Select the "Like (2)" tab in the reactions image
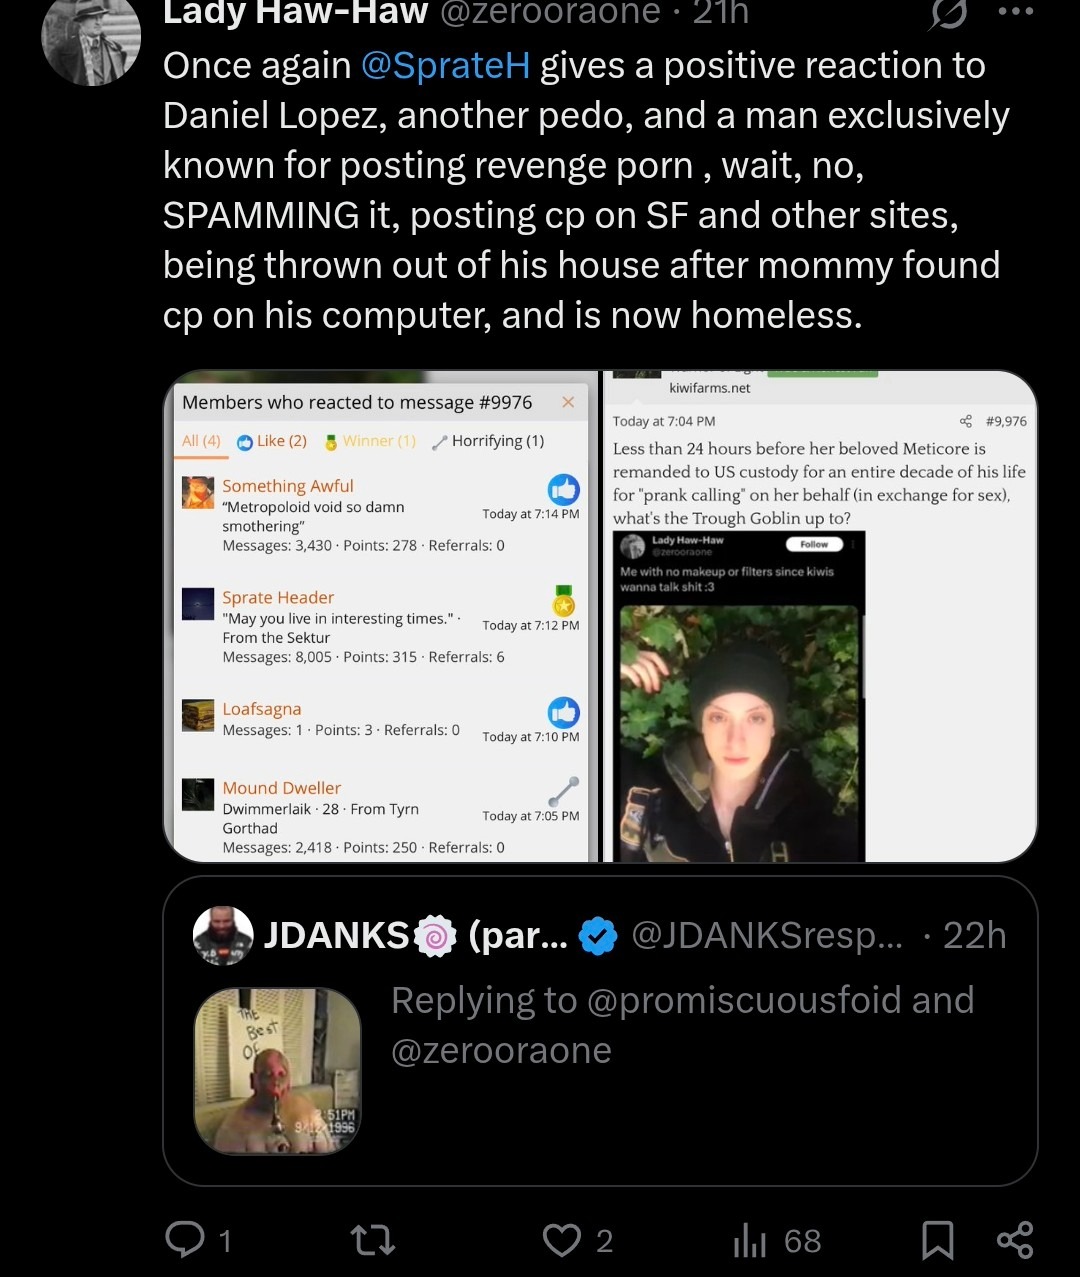The image size is (1080, 1277). (272, 441)
